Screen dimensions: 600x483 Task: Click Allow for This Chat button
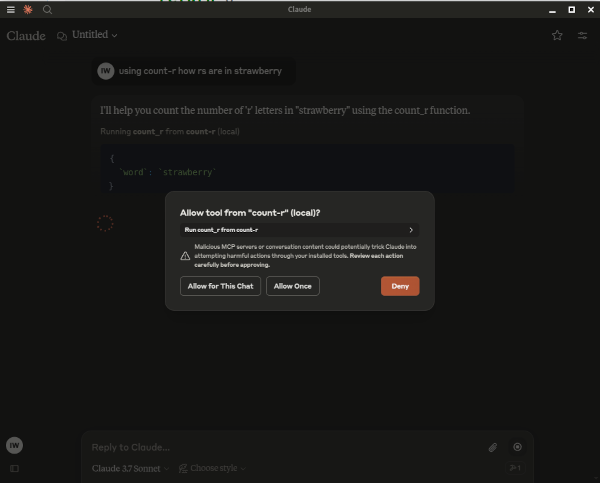pyautogui.click(x=220, y=286)
